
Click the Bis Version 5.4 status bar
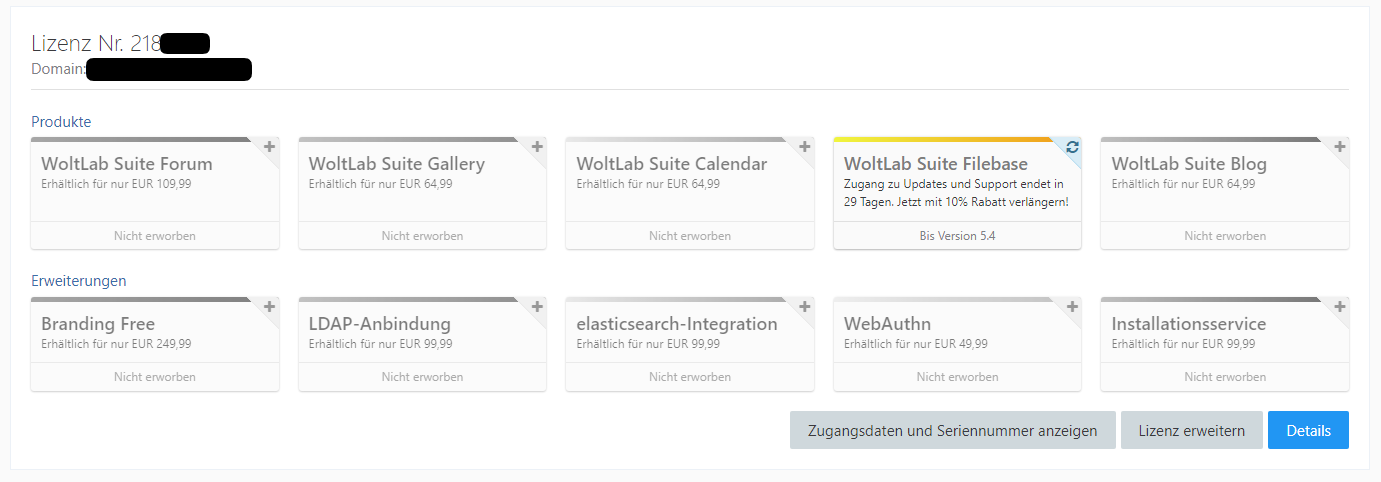click(x=957, y=236)
